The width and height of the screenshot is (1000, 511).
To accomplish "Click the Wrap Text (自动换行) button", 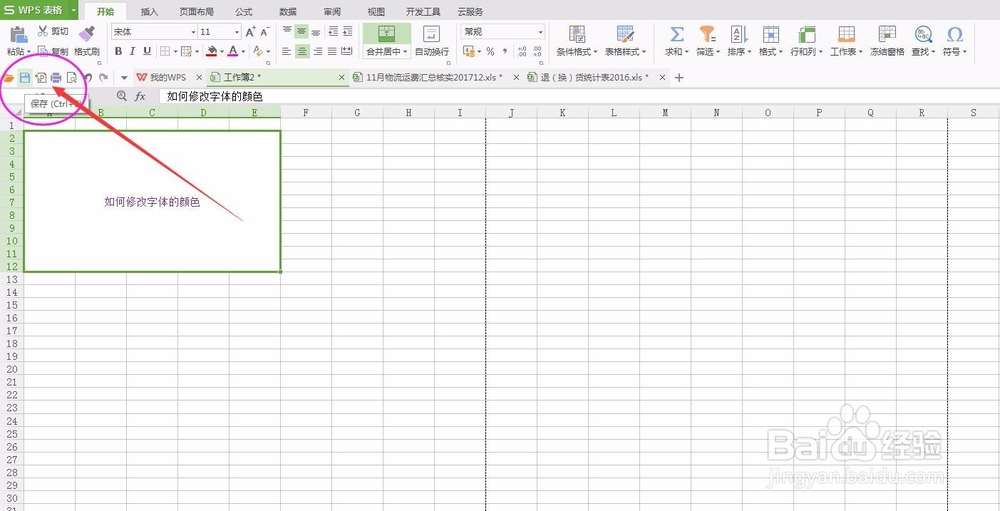I will click(x=432, y=41).
